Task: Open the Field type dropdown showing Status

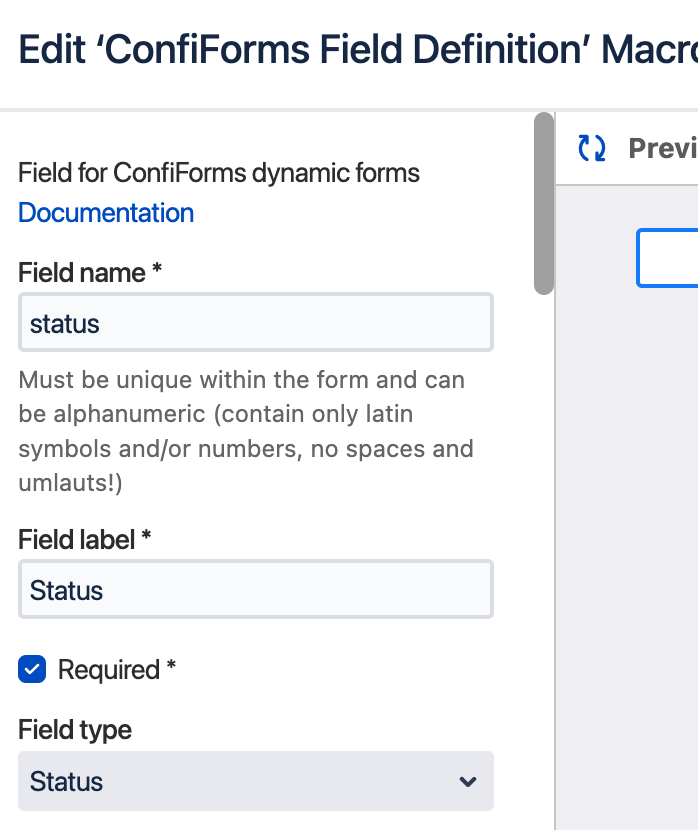Action: pyautogui.click(x=255, y=781)
